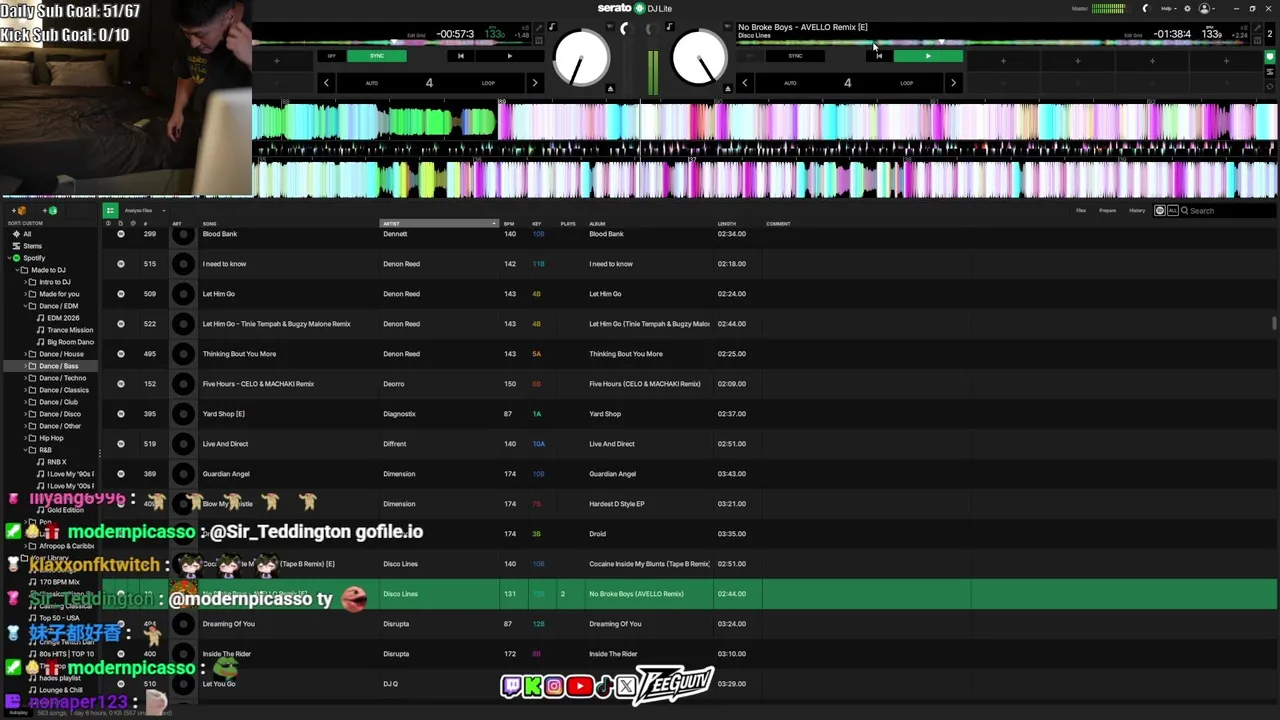Expand the Hip Hop folder
1280x720 pixels.
[25, 438]
